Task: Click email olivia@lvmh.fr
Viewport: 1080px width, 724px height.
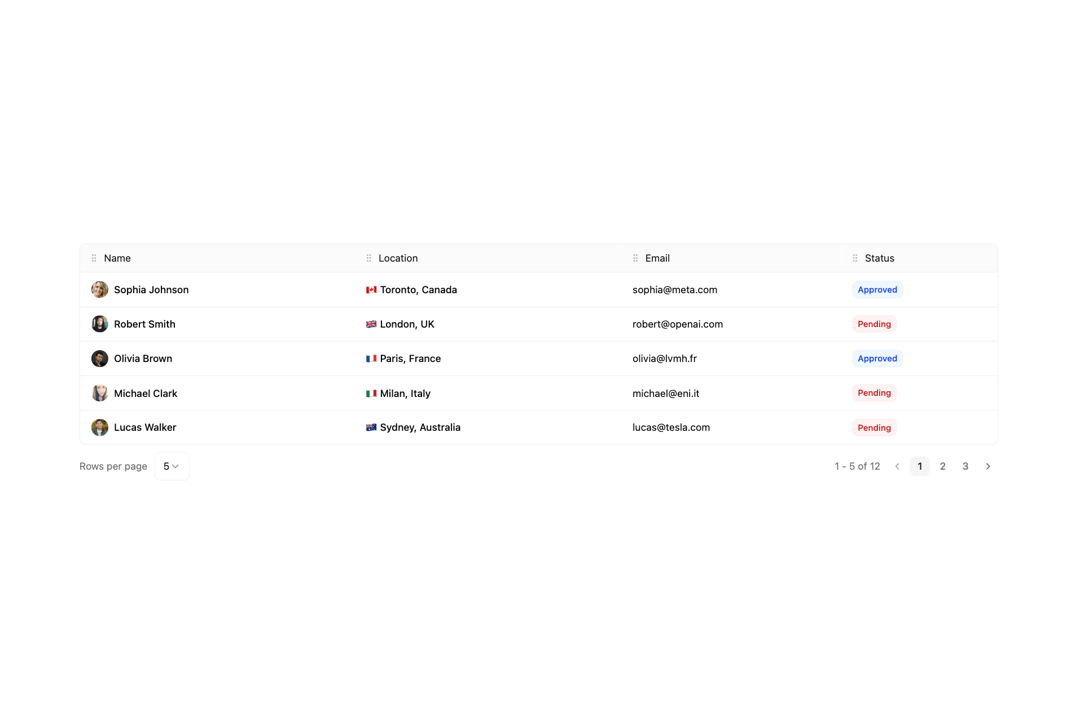Action: [x=664, y=359]
